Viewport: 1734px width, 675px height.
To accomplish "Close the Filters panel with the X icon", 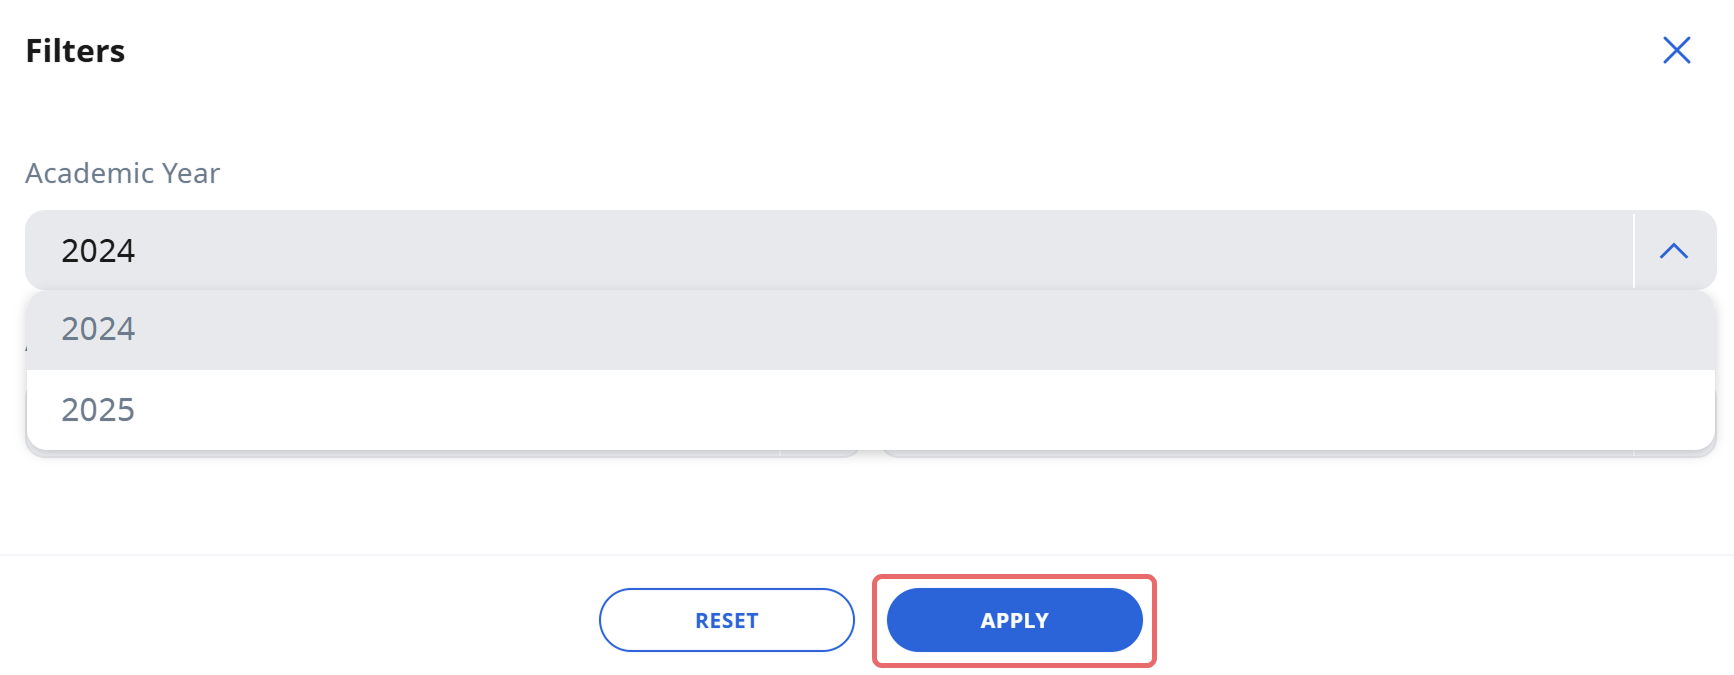I will (1676, 50).
